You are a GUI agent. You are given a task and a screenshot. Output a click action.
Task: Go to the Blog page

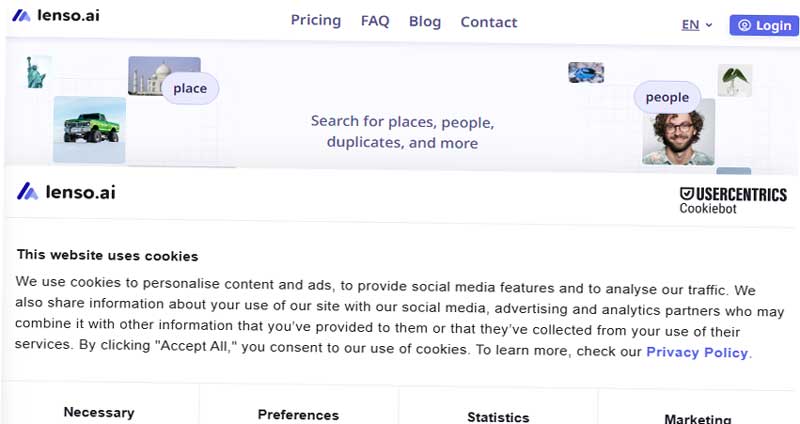click(x=425, y=21)
